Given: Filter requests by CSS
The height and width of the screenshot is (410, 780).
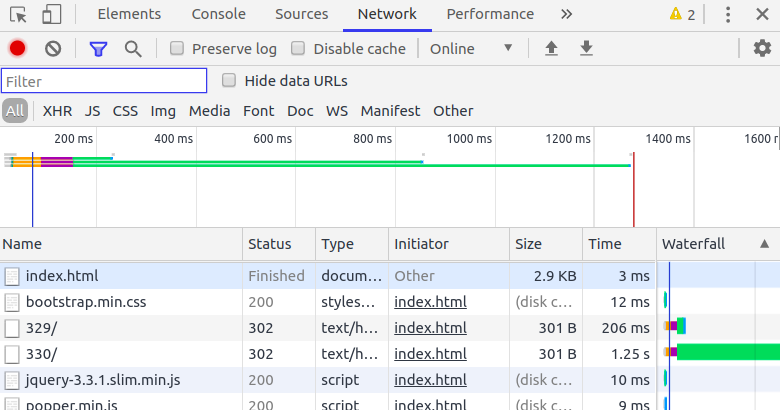Looking at the screenshot, I should pos(125,111).
